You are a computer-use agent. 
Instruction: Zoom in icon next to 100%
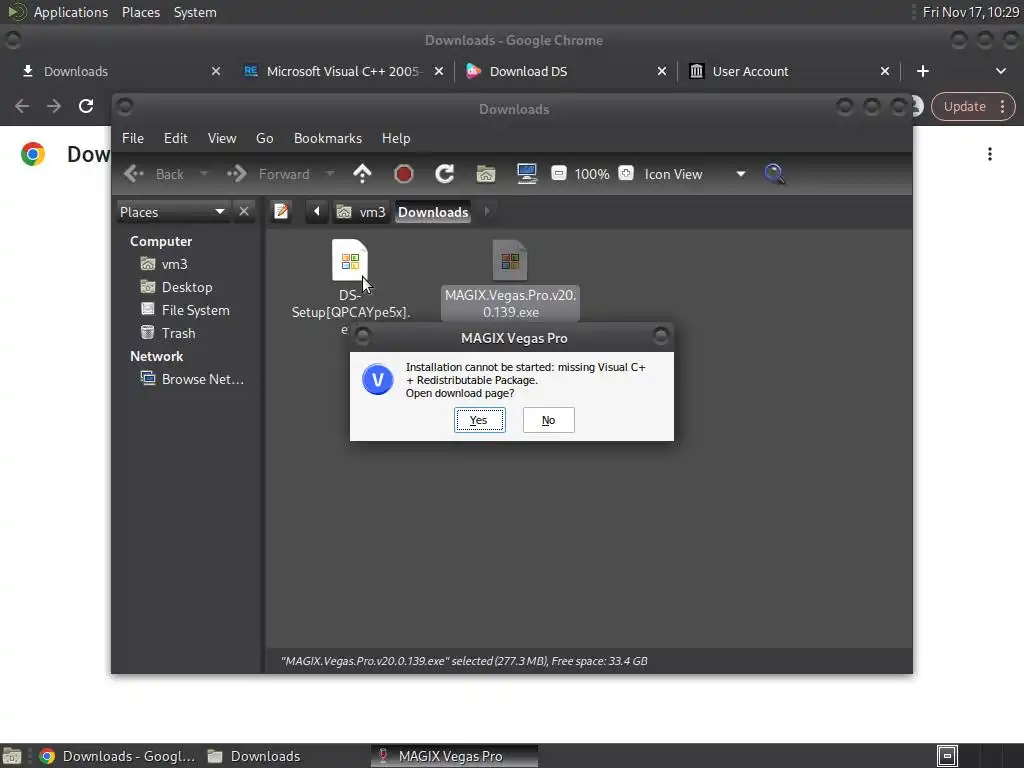pyautogui.click(x=626, y=173)
